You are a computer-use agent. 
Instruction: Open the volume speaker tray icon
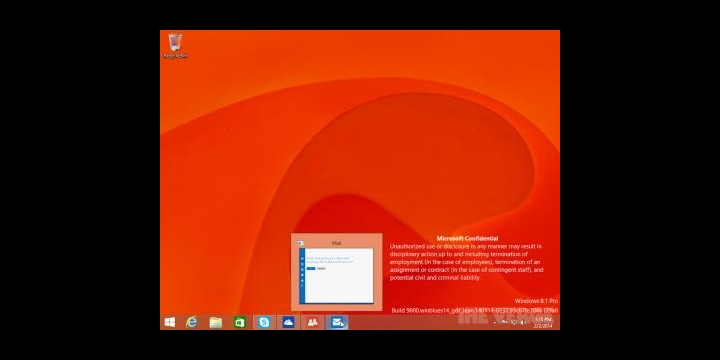[523, 322]
